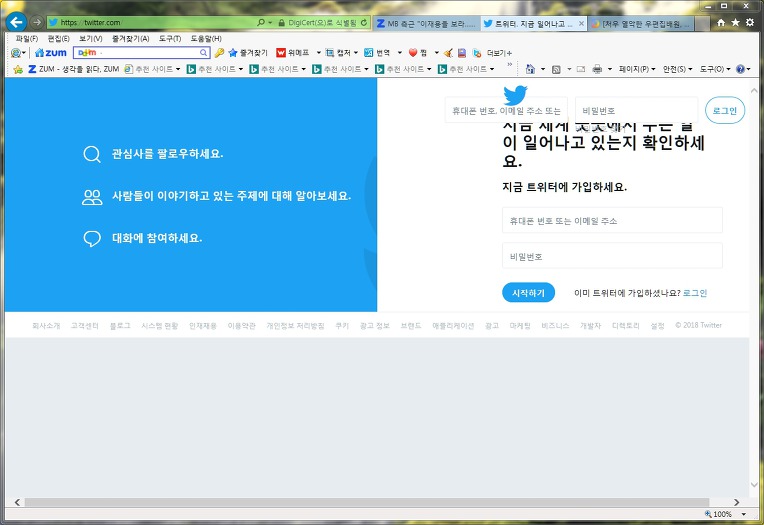This screenshot has height=525, width=764.
Task: Click the broom cleanup toolbar icon
Action: click(448, 53)
